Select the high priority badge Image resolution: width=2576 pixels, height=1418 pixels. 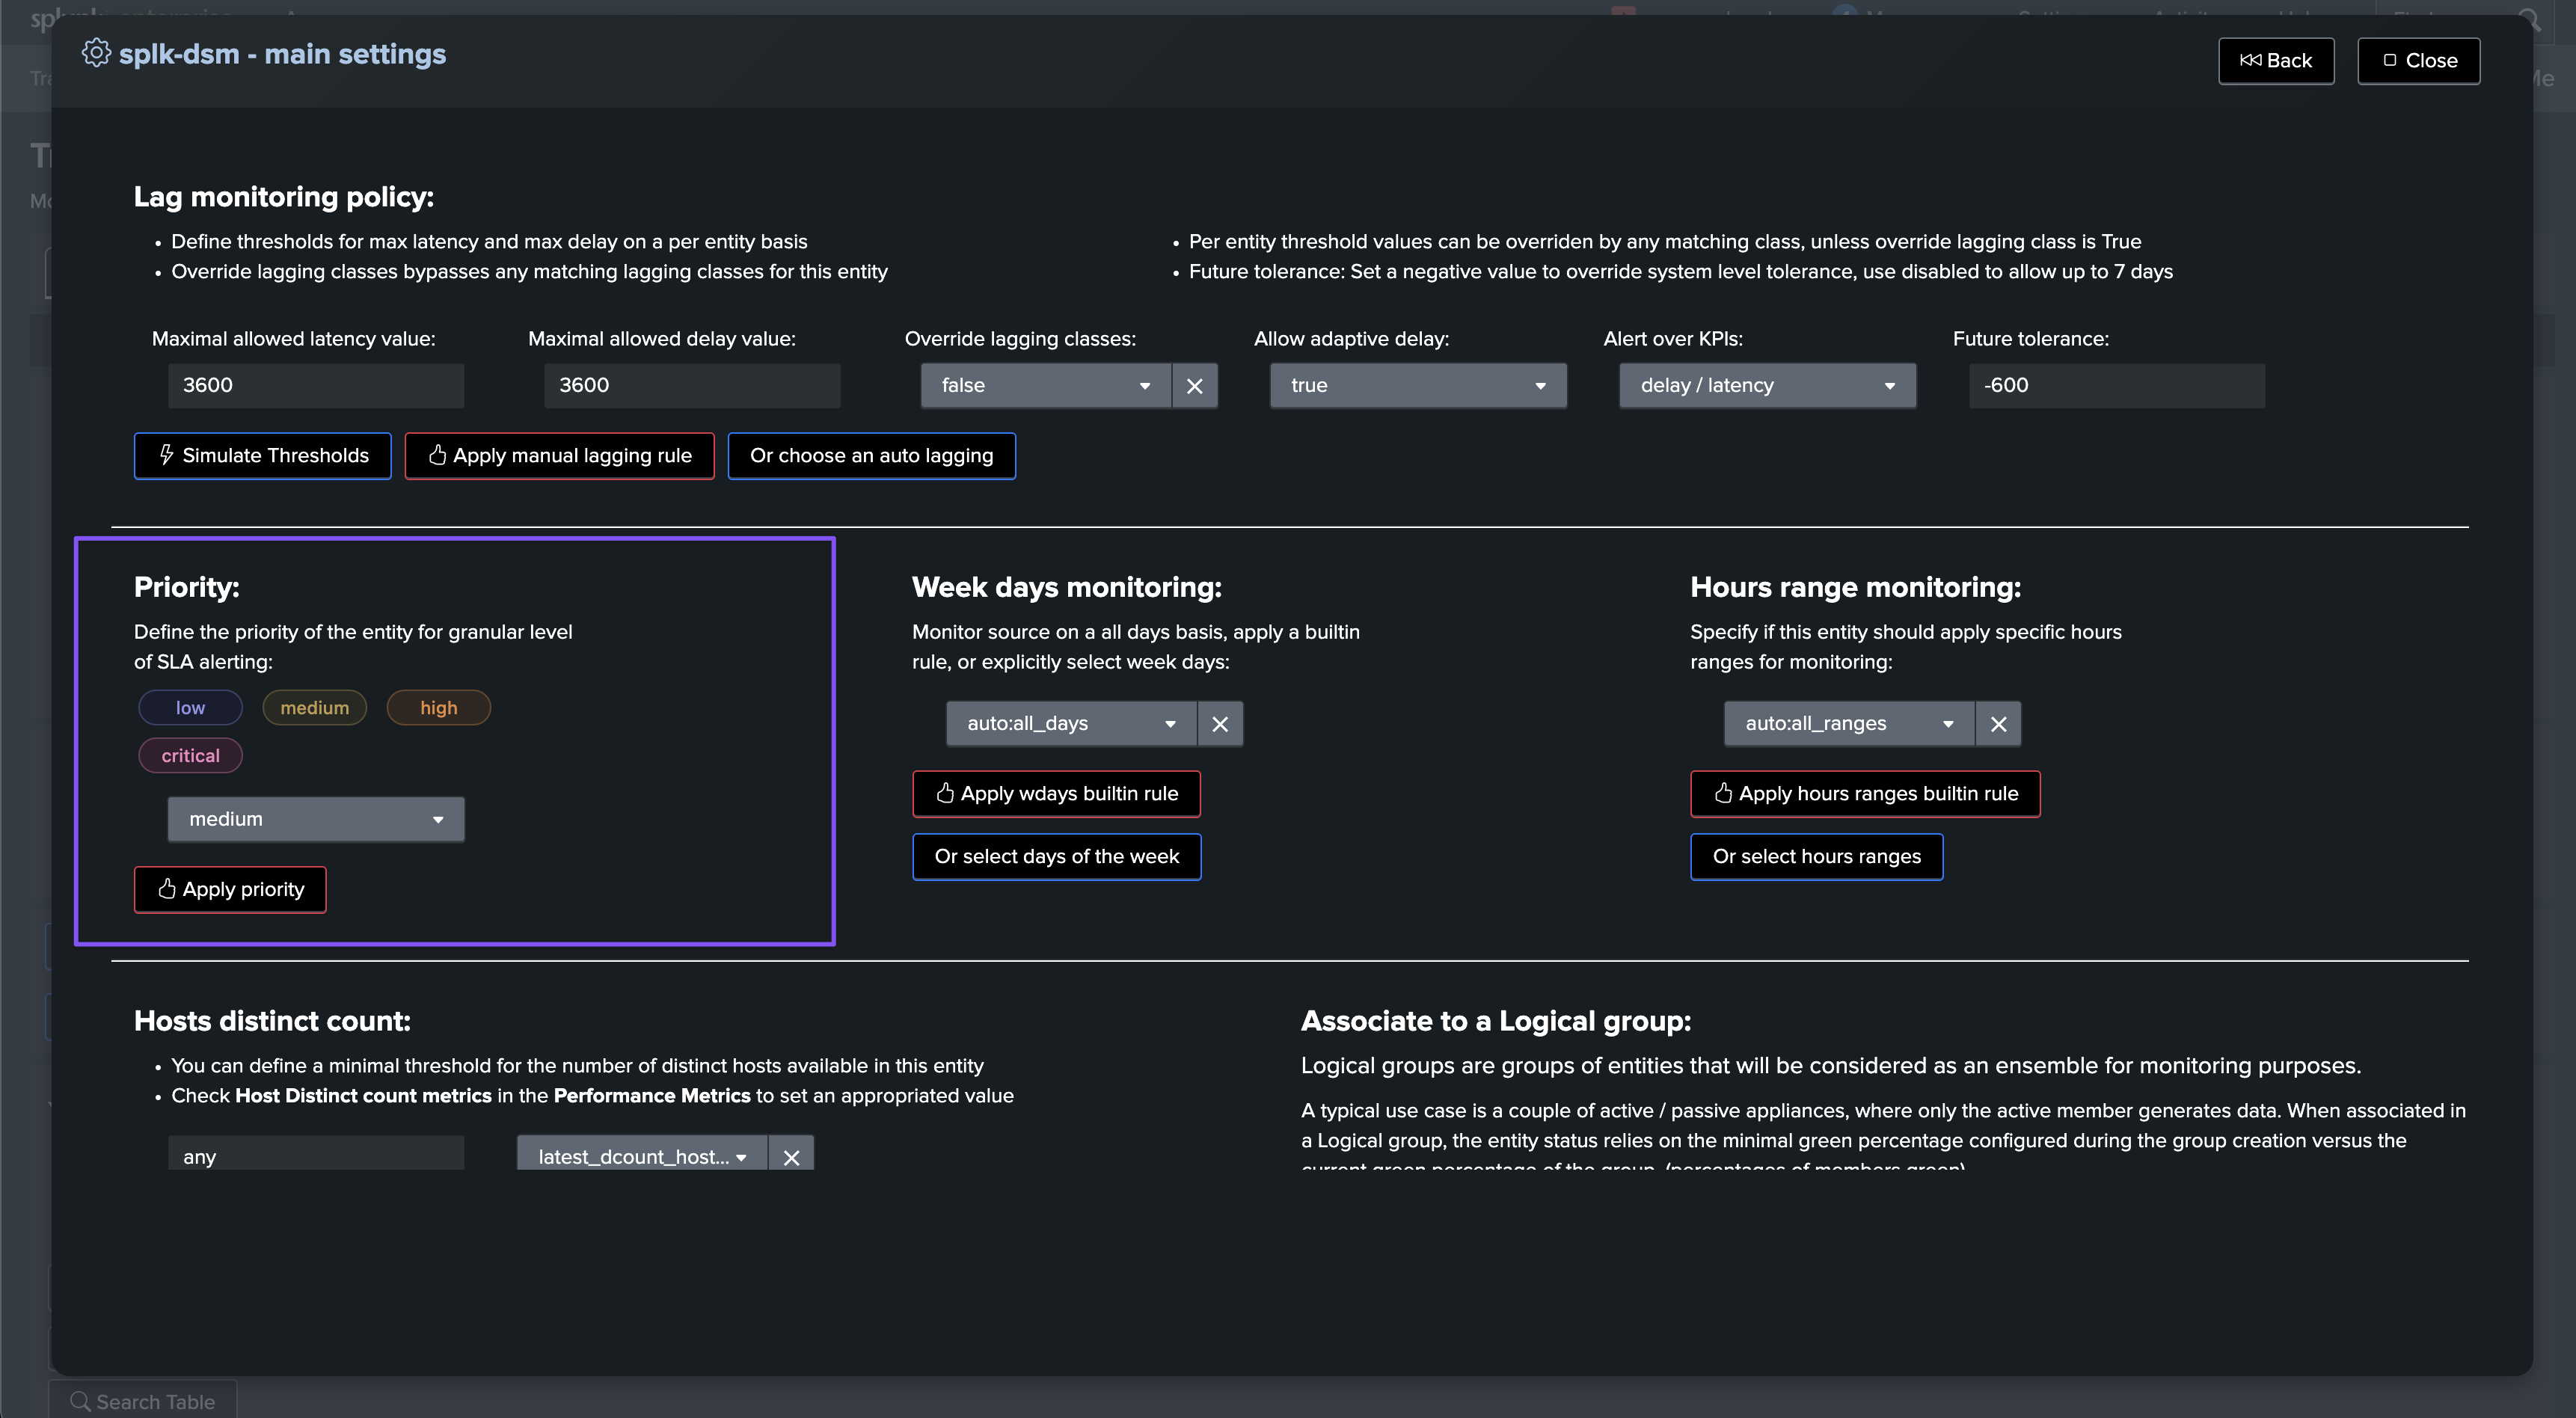pyautogui.click(x=438, y=708)
